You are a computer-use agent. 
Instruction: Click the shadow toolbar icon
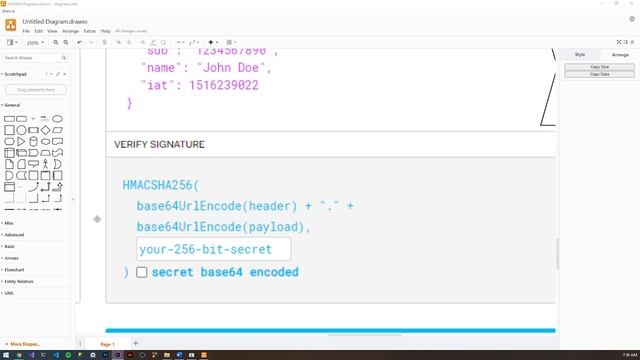(x=163, y=42)
